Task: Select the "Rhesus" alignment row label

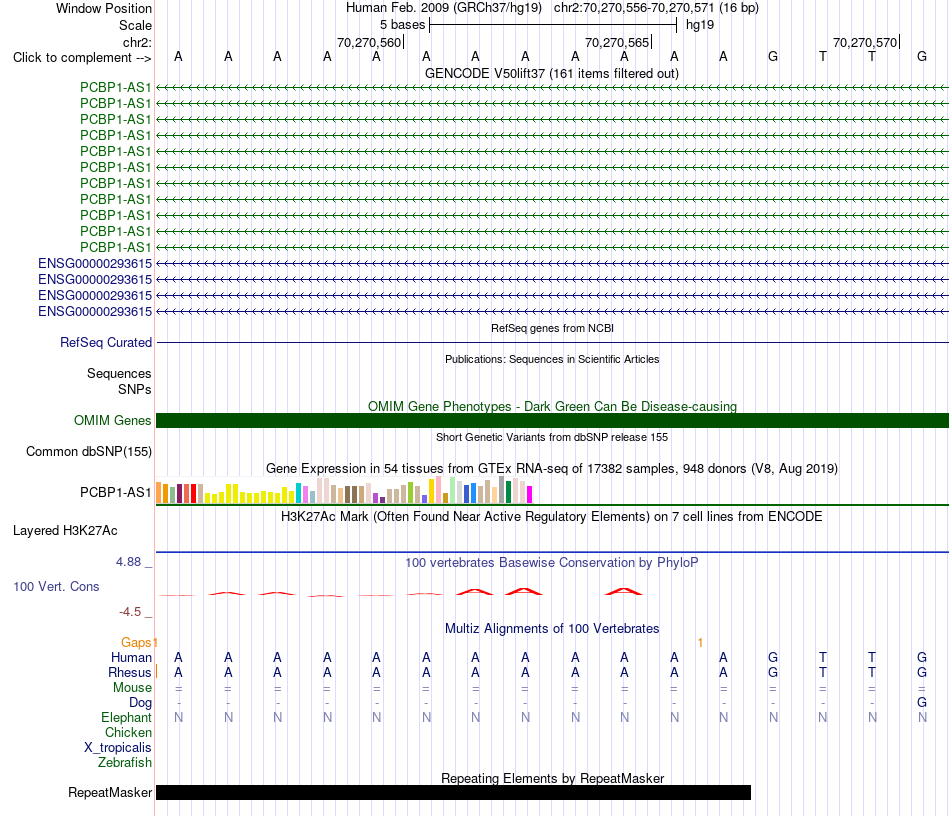Action: (130, 673)
